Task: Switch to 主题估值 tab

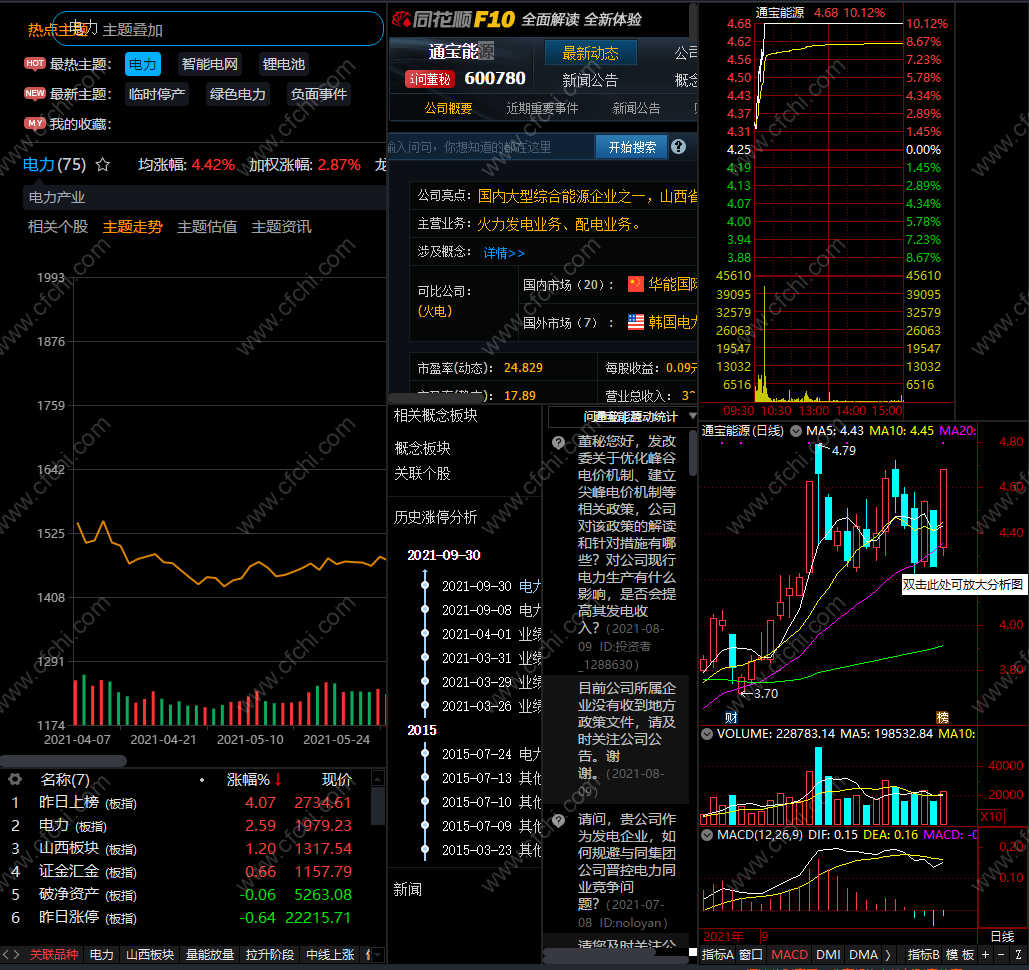Action: [x=207, y=227]
